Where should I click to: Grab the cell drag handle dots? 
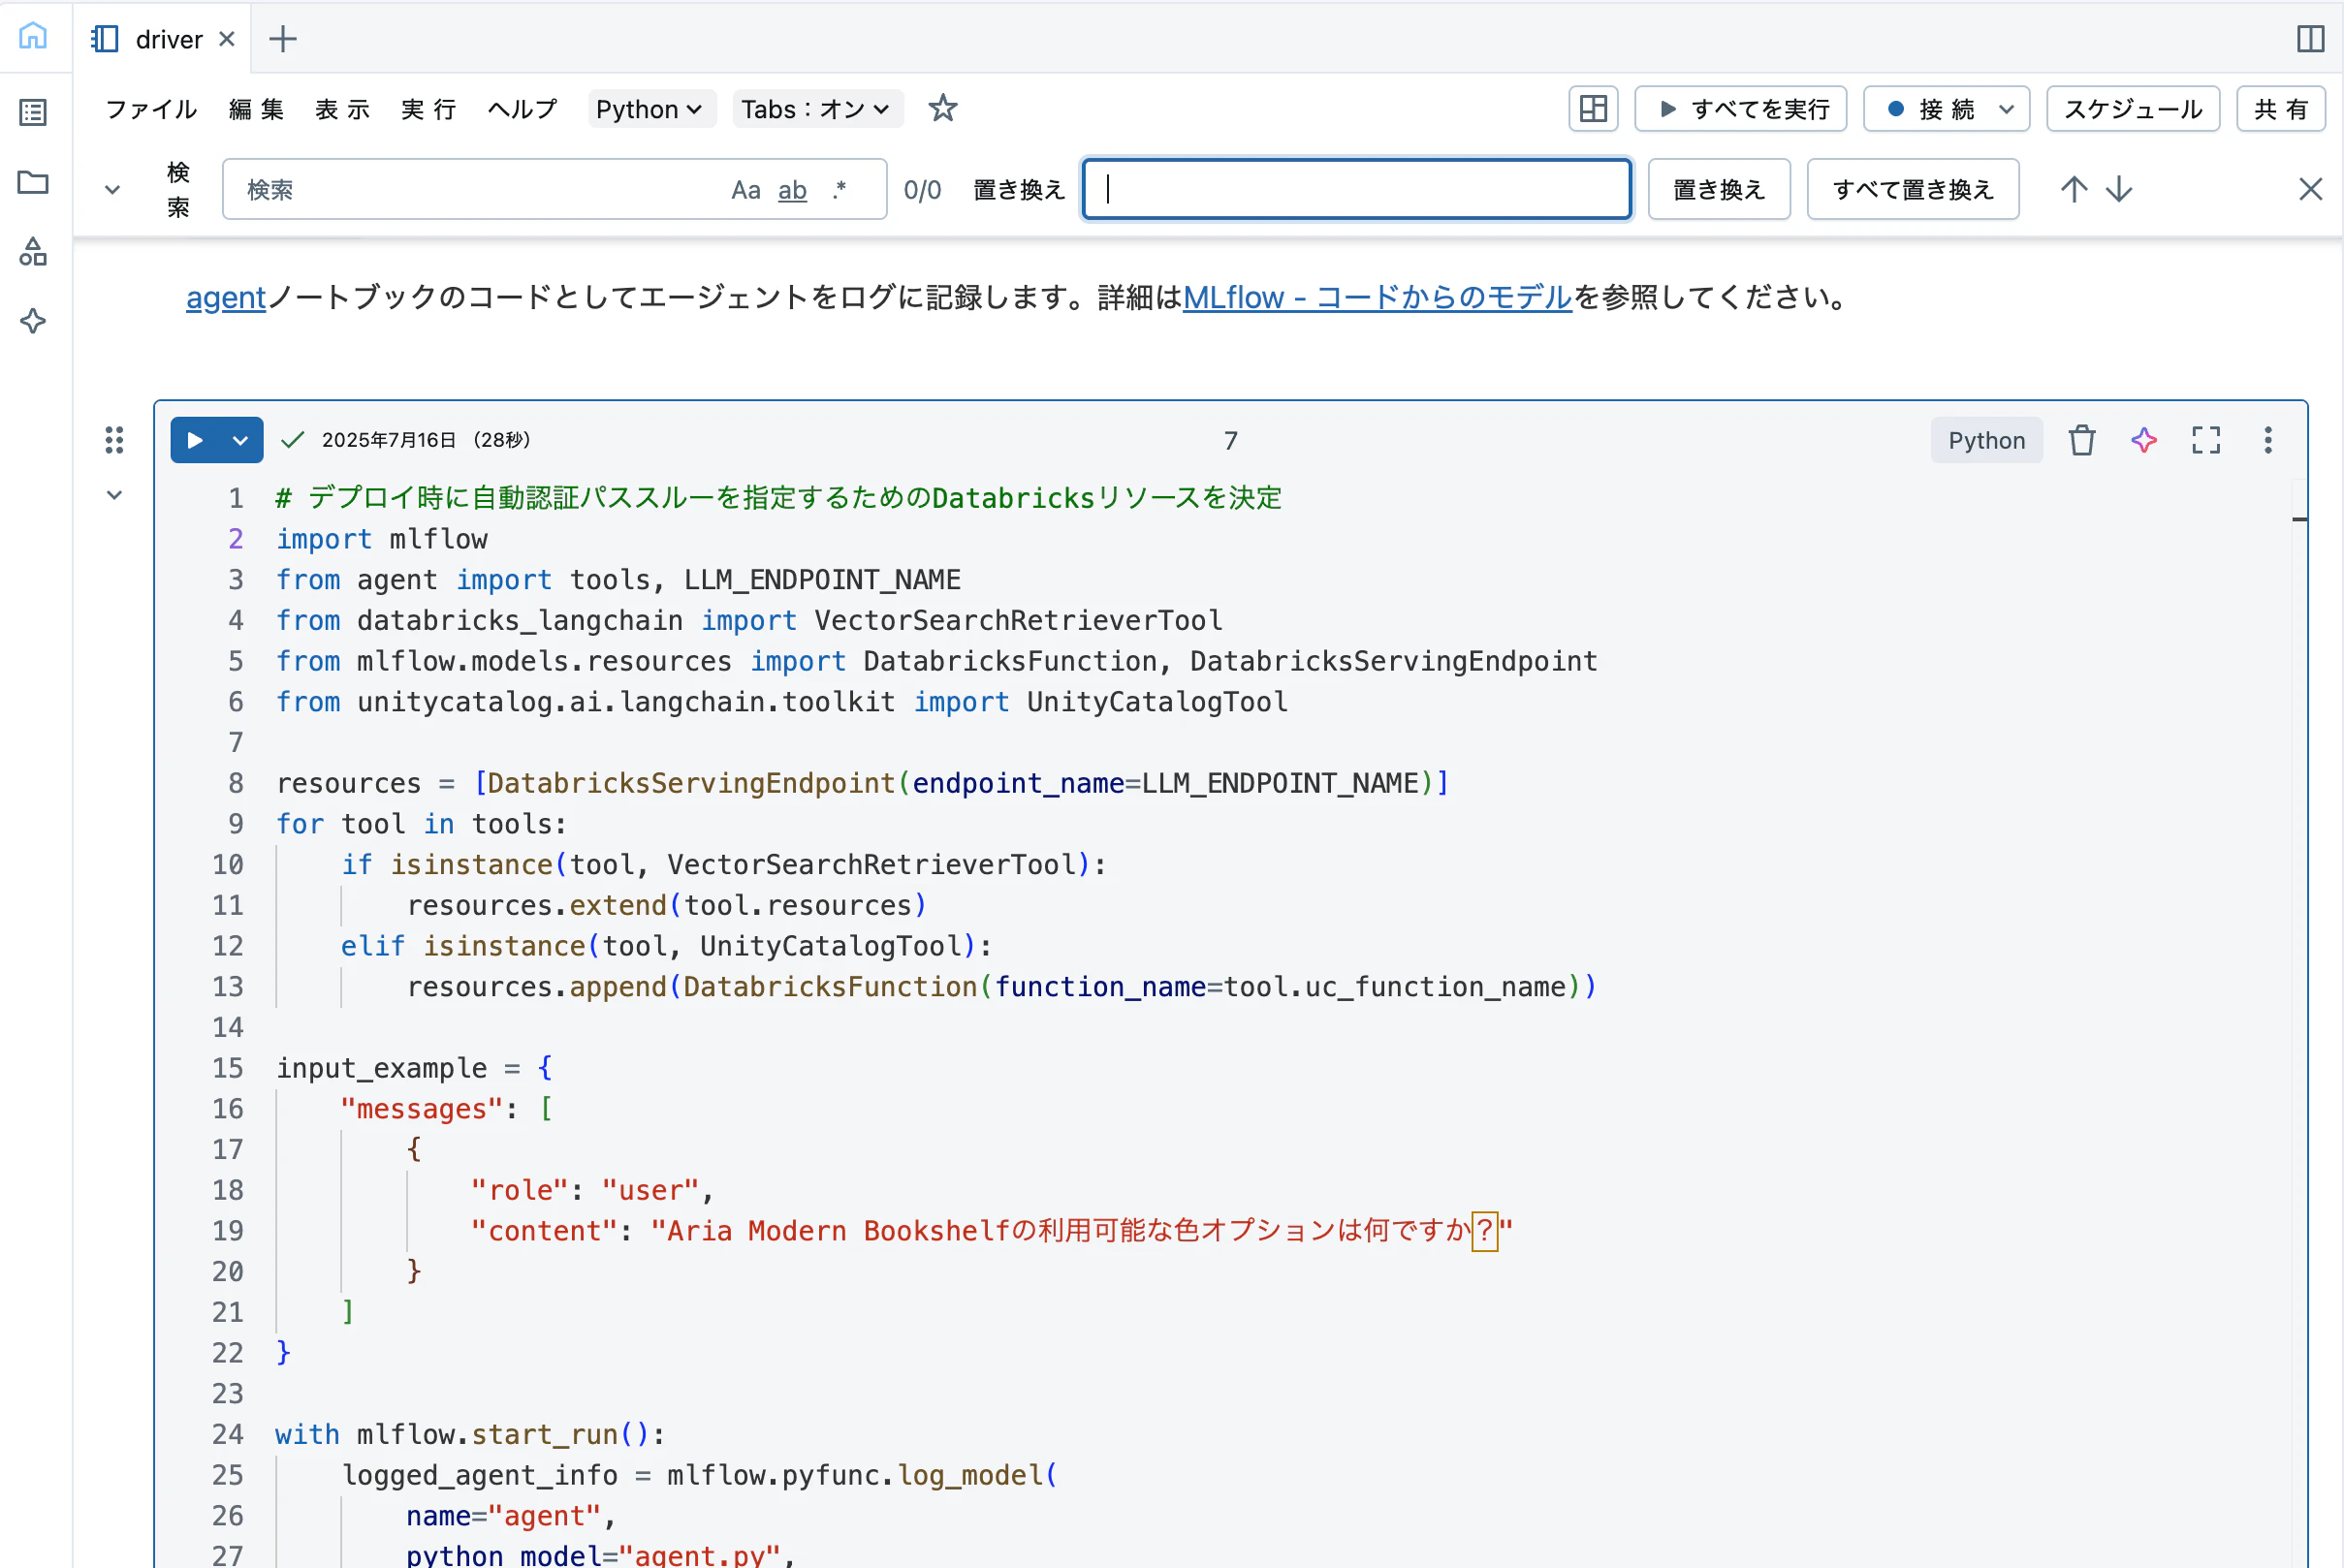(114, 440)
